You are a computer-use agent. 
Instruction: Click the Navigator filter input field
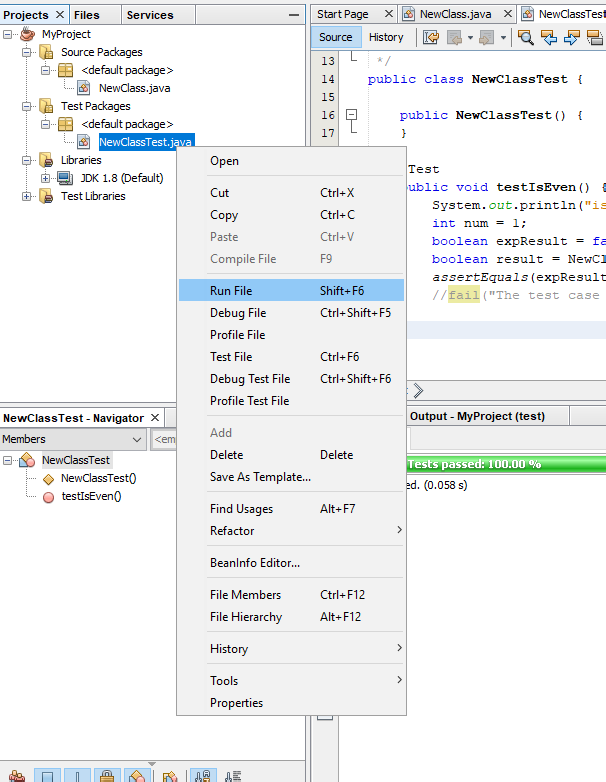point(164,439)
